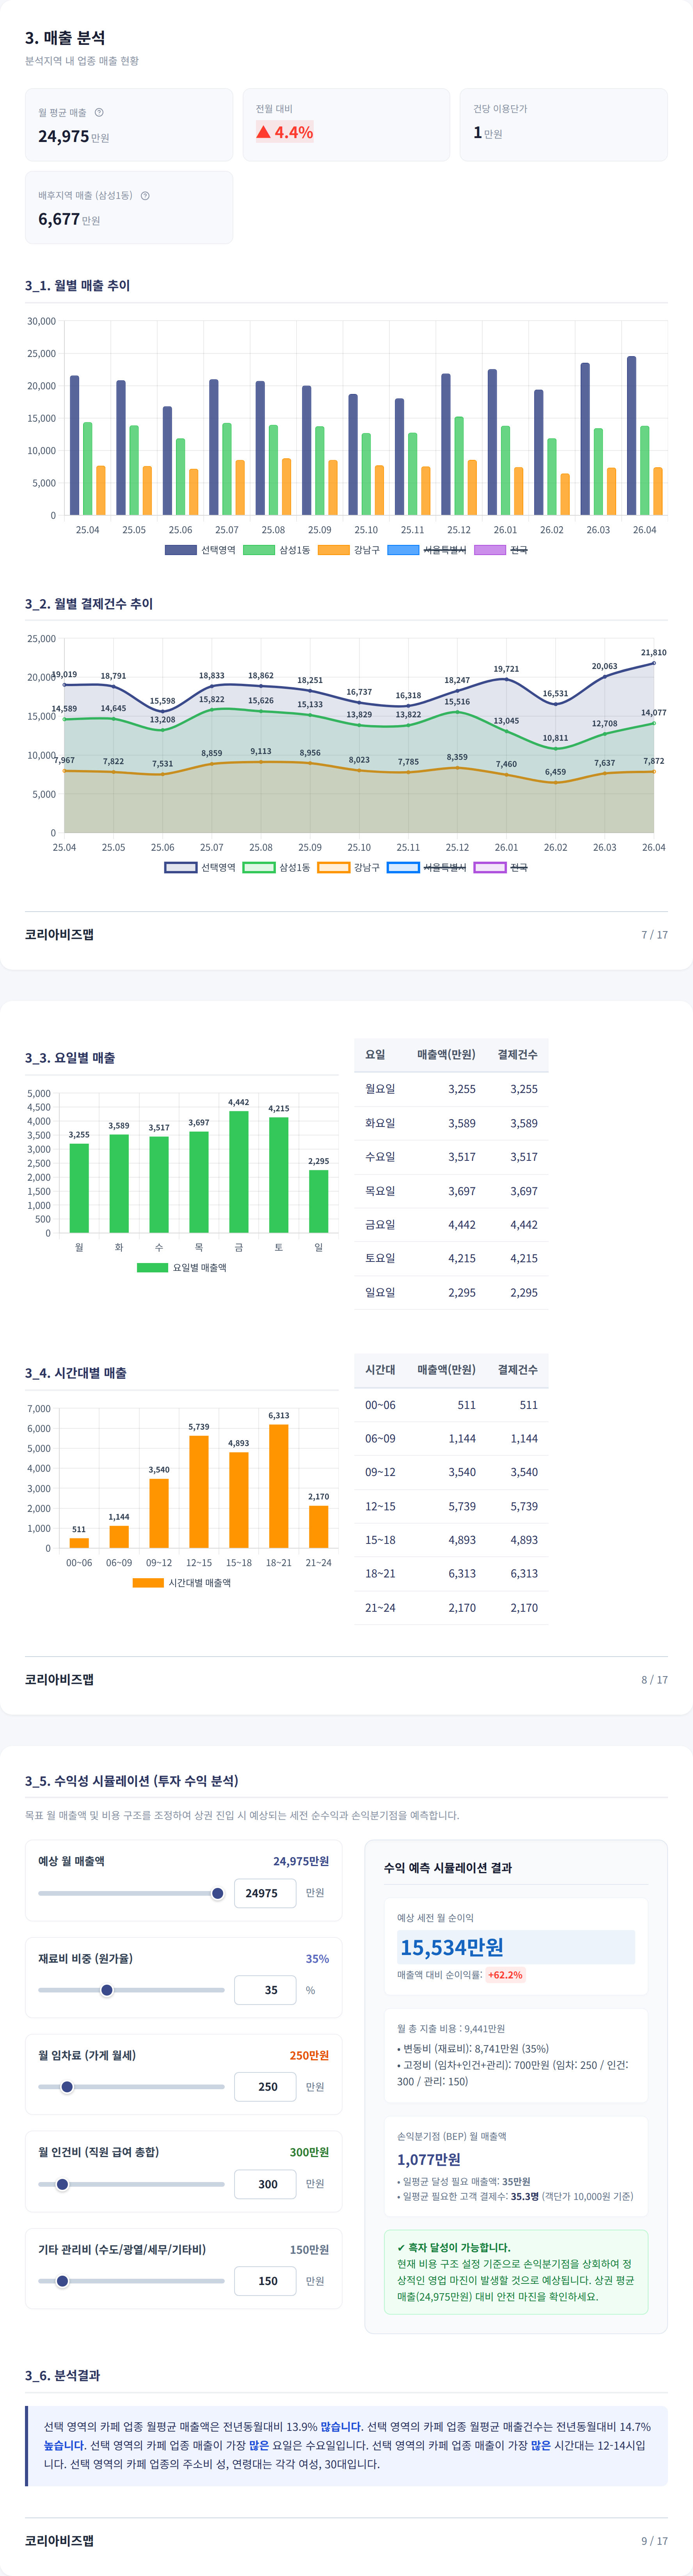Toggle 선택영역 legend in monthly sales chart
Screen dimensions: 693x2576
pyautogui.click(x=200, y=550)
